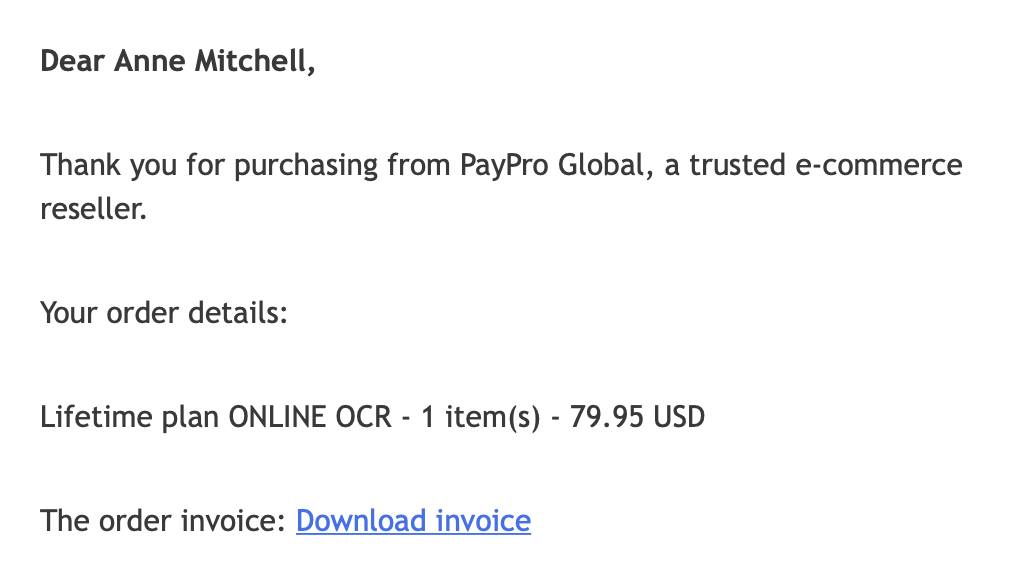This screenshot has width=1022, height=562.
Task: Click the words 'Thank you' in the message
Action: pyautogui.click(x=108, y=165)
